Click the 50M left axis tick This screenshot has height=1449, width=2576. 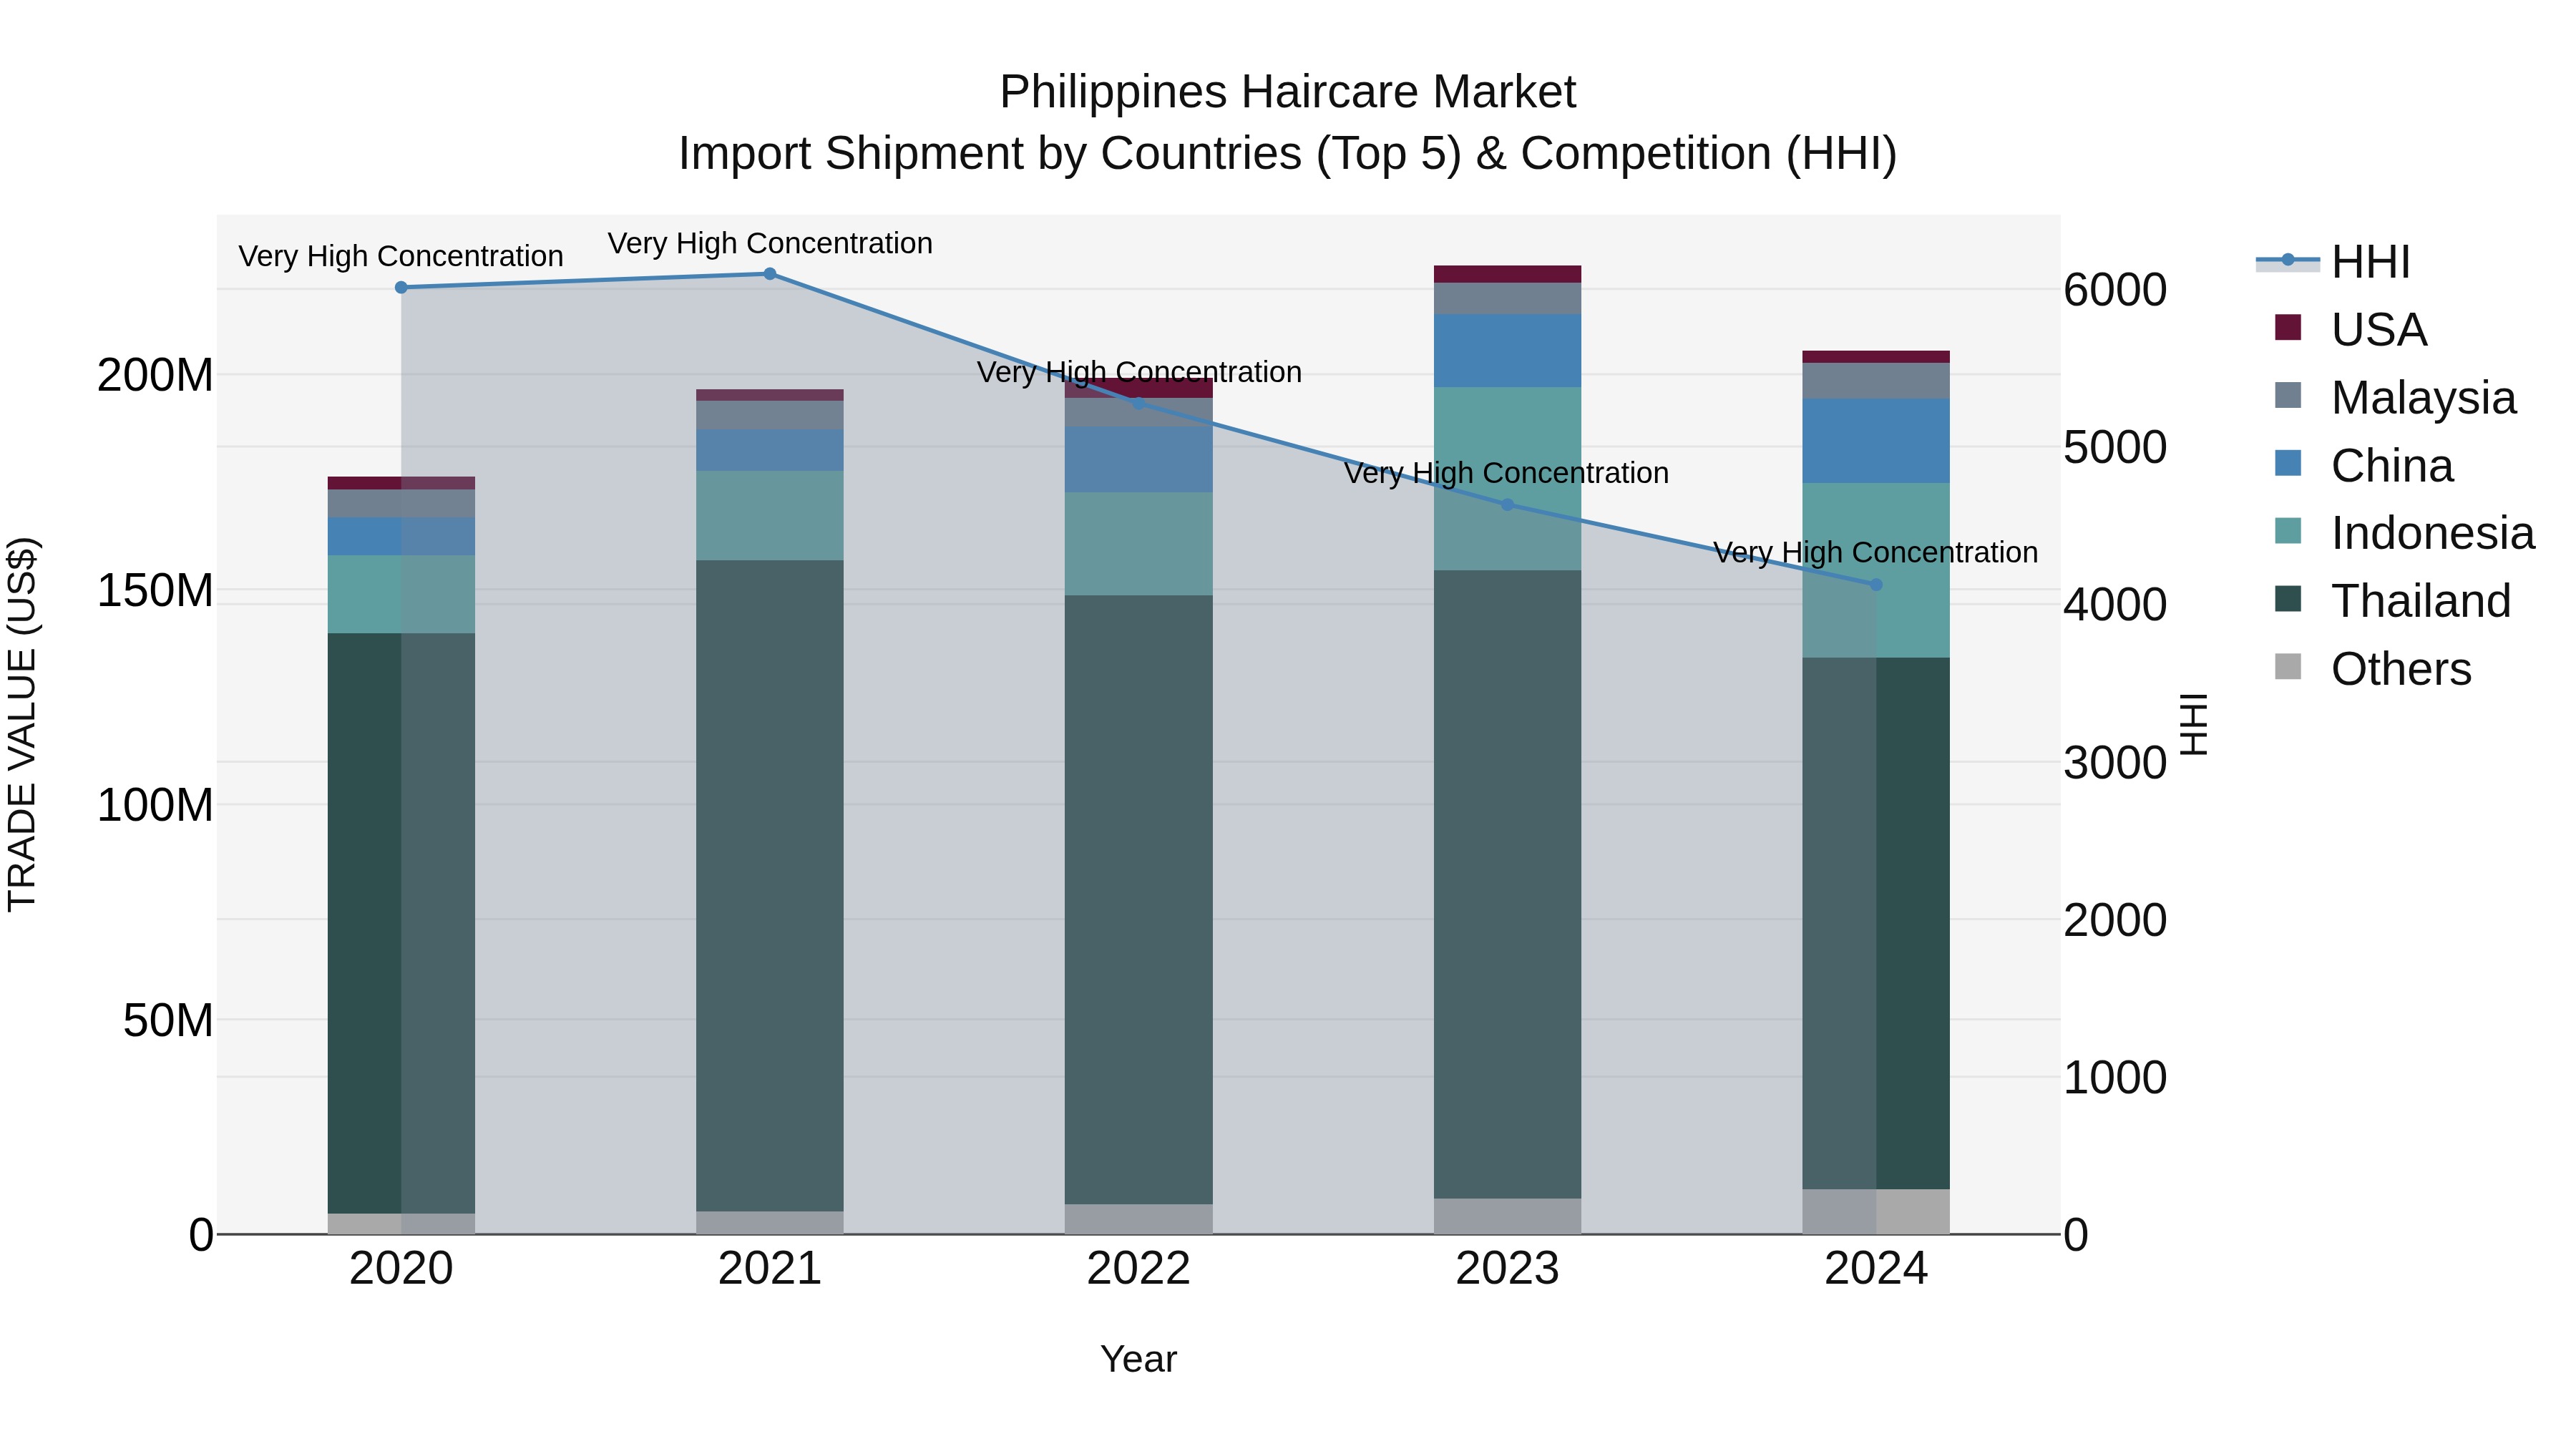(168, 1021)
